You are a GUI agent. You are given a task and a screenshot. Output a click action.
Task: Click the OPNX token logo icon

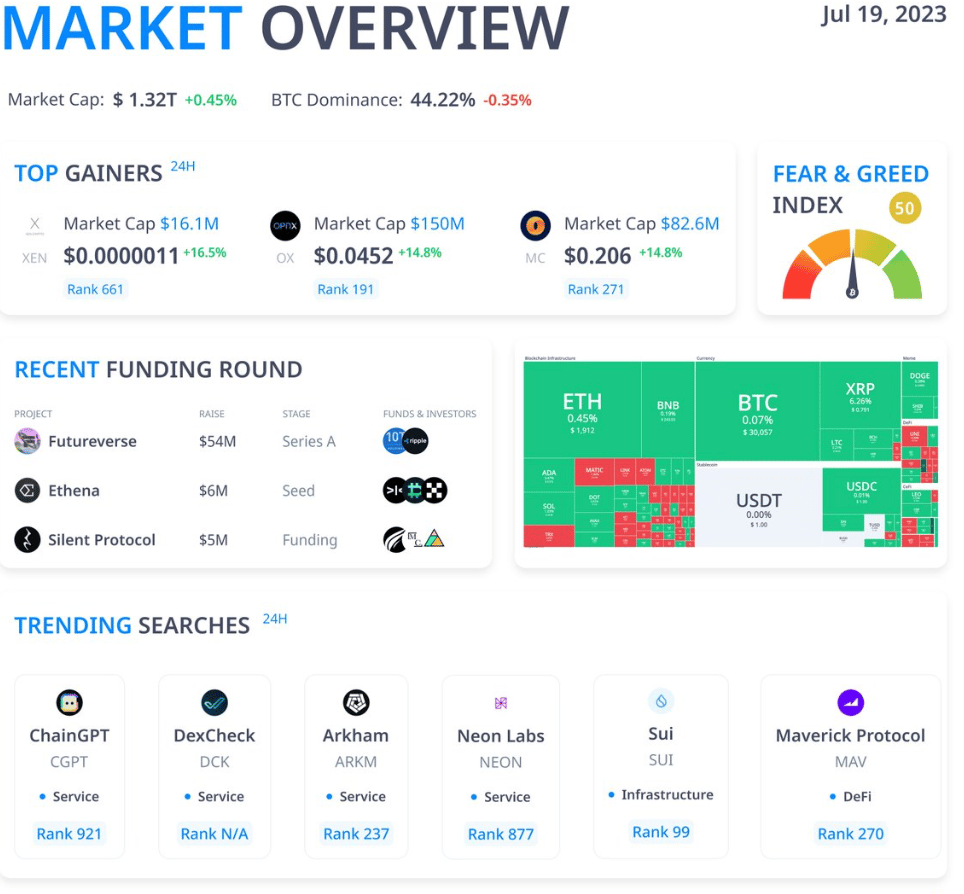(285, 226)
